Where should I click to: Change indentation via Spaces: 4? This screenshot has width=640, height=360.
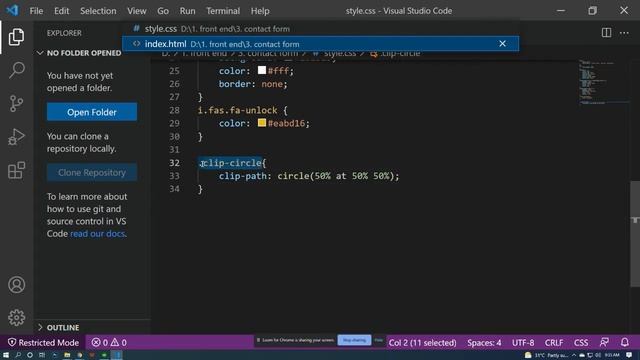(x=484, y=342)
